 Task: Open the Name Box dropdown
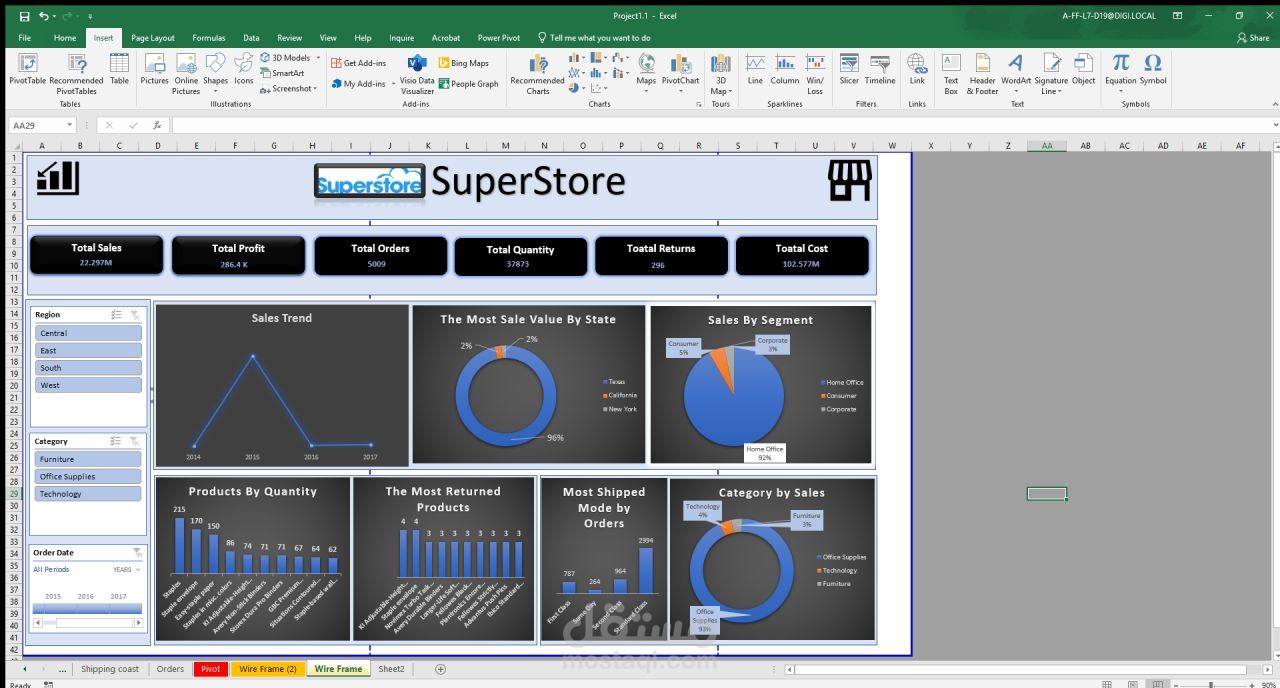pyautogui.click(x=70, y=125)
